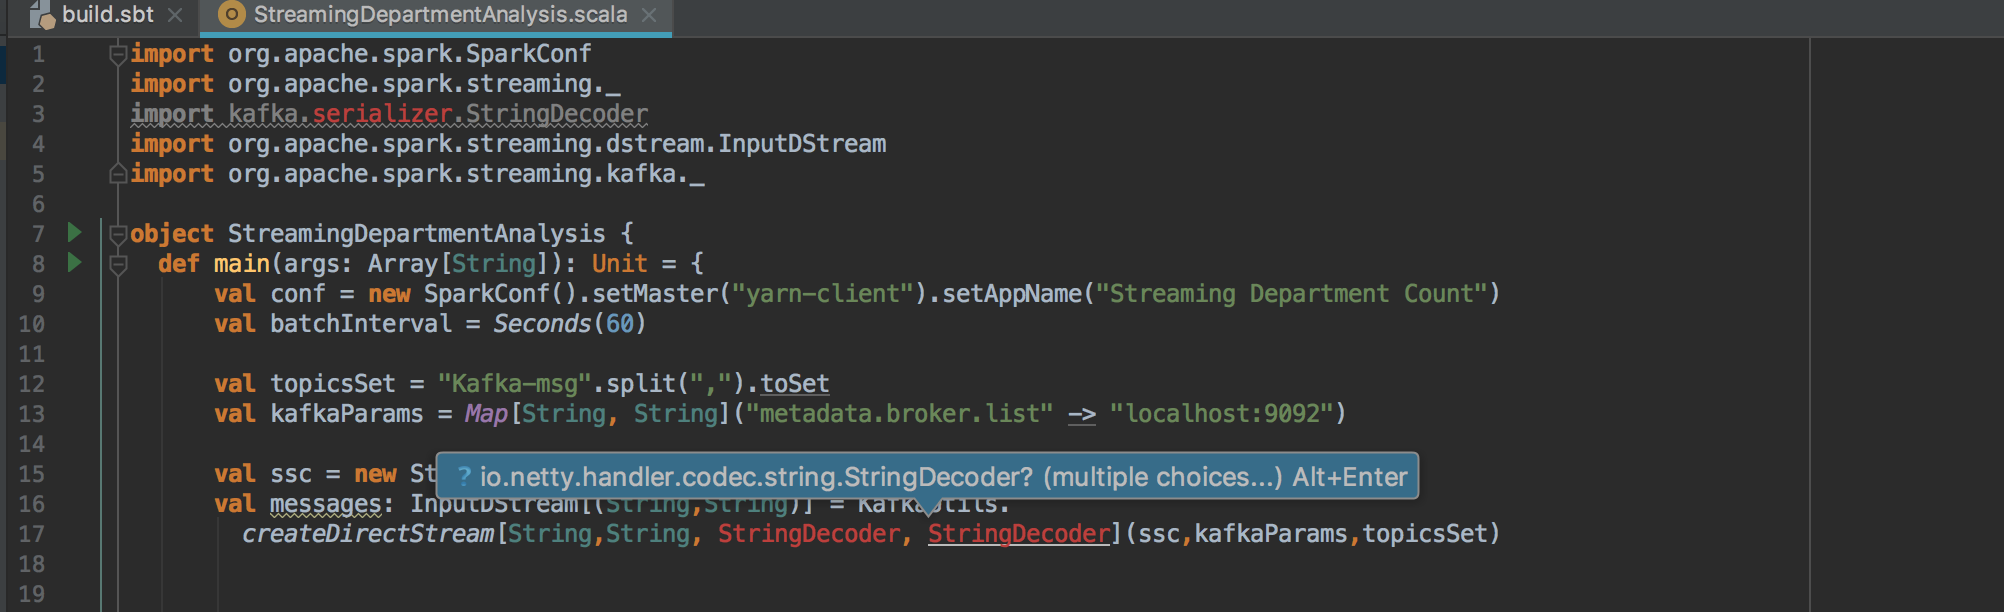
Task: Click the run arrow beside def main
Action: click(74, 263)
